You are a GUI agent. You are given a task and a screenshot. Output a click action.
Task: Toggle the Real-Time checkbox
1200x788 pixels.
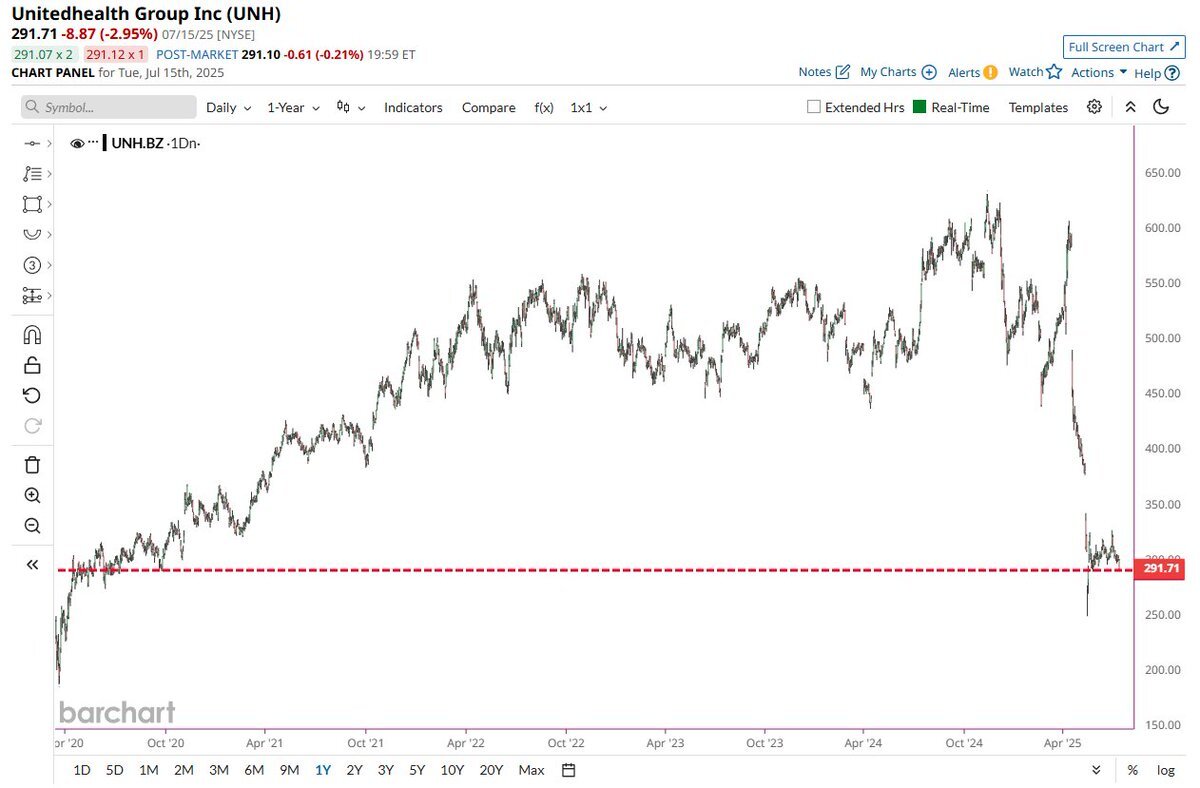[x=920, y=107]
